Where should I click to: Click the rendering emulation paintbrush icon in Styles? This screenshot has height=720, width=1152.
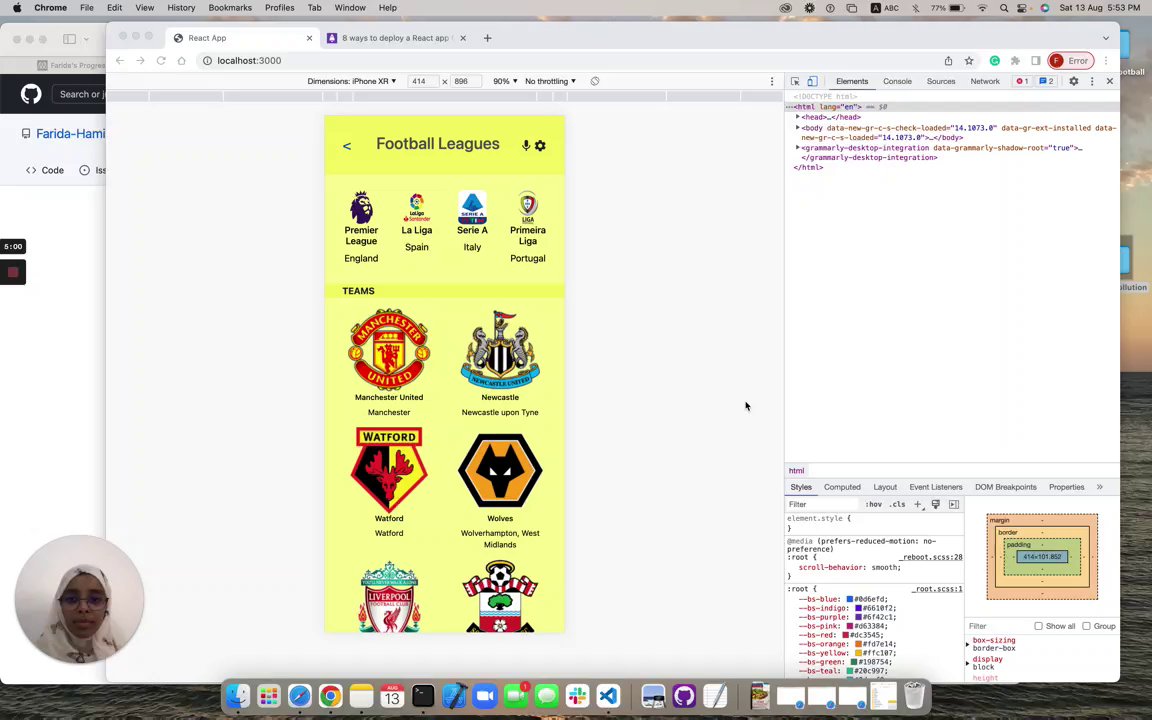point(935,505)
